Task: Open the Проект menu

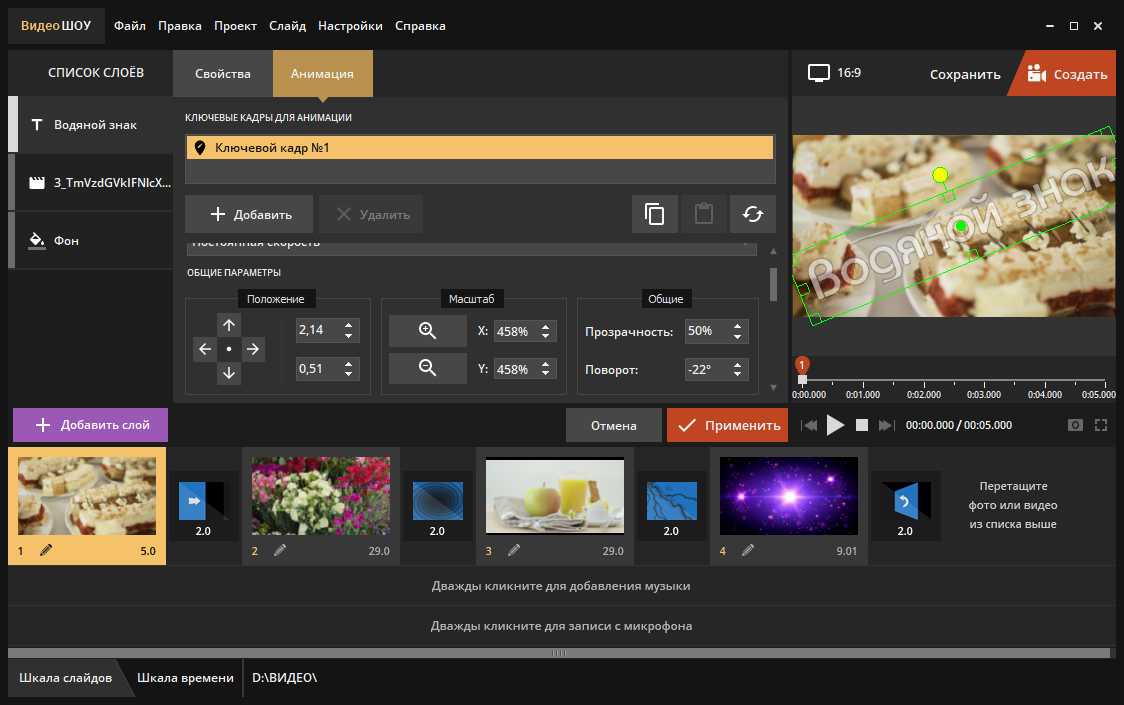Action: point(235,26)
